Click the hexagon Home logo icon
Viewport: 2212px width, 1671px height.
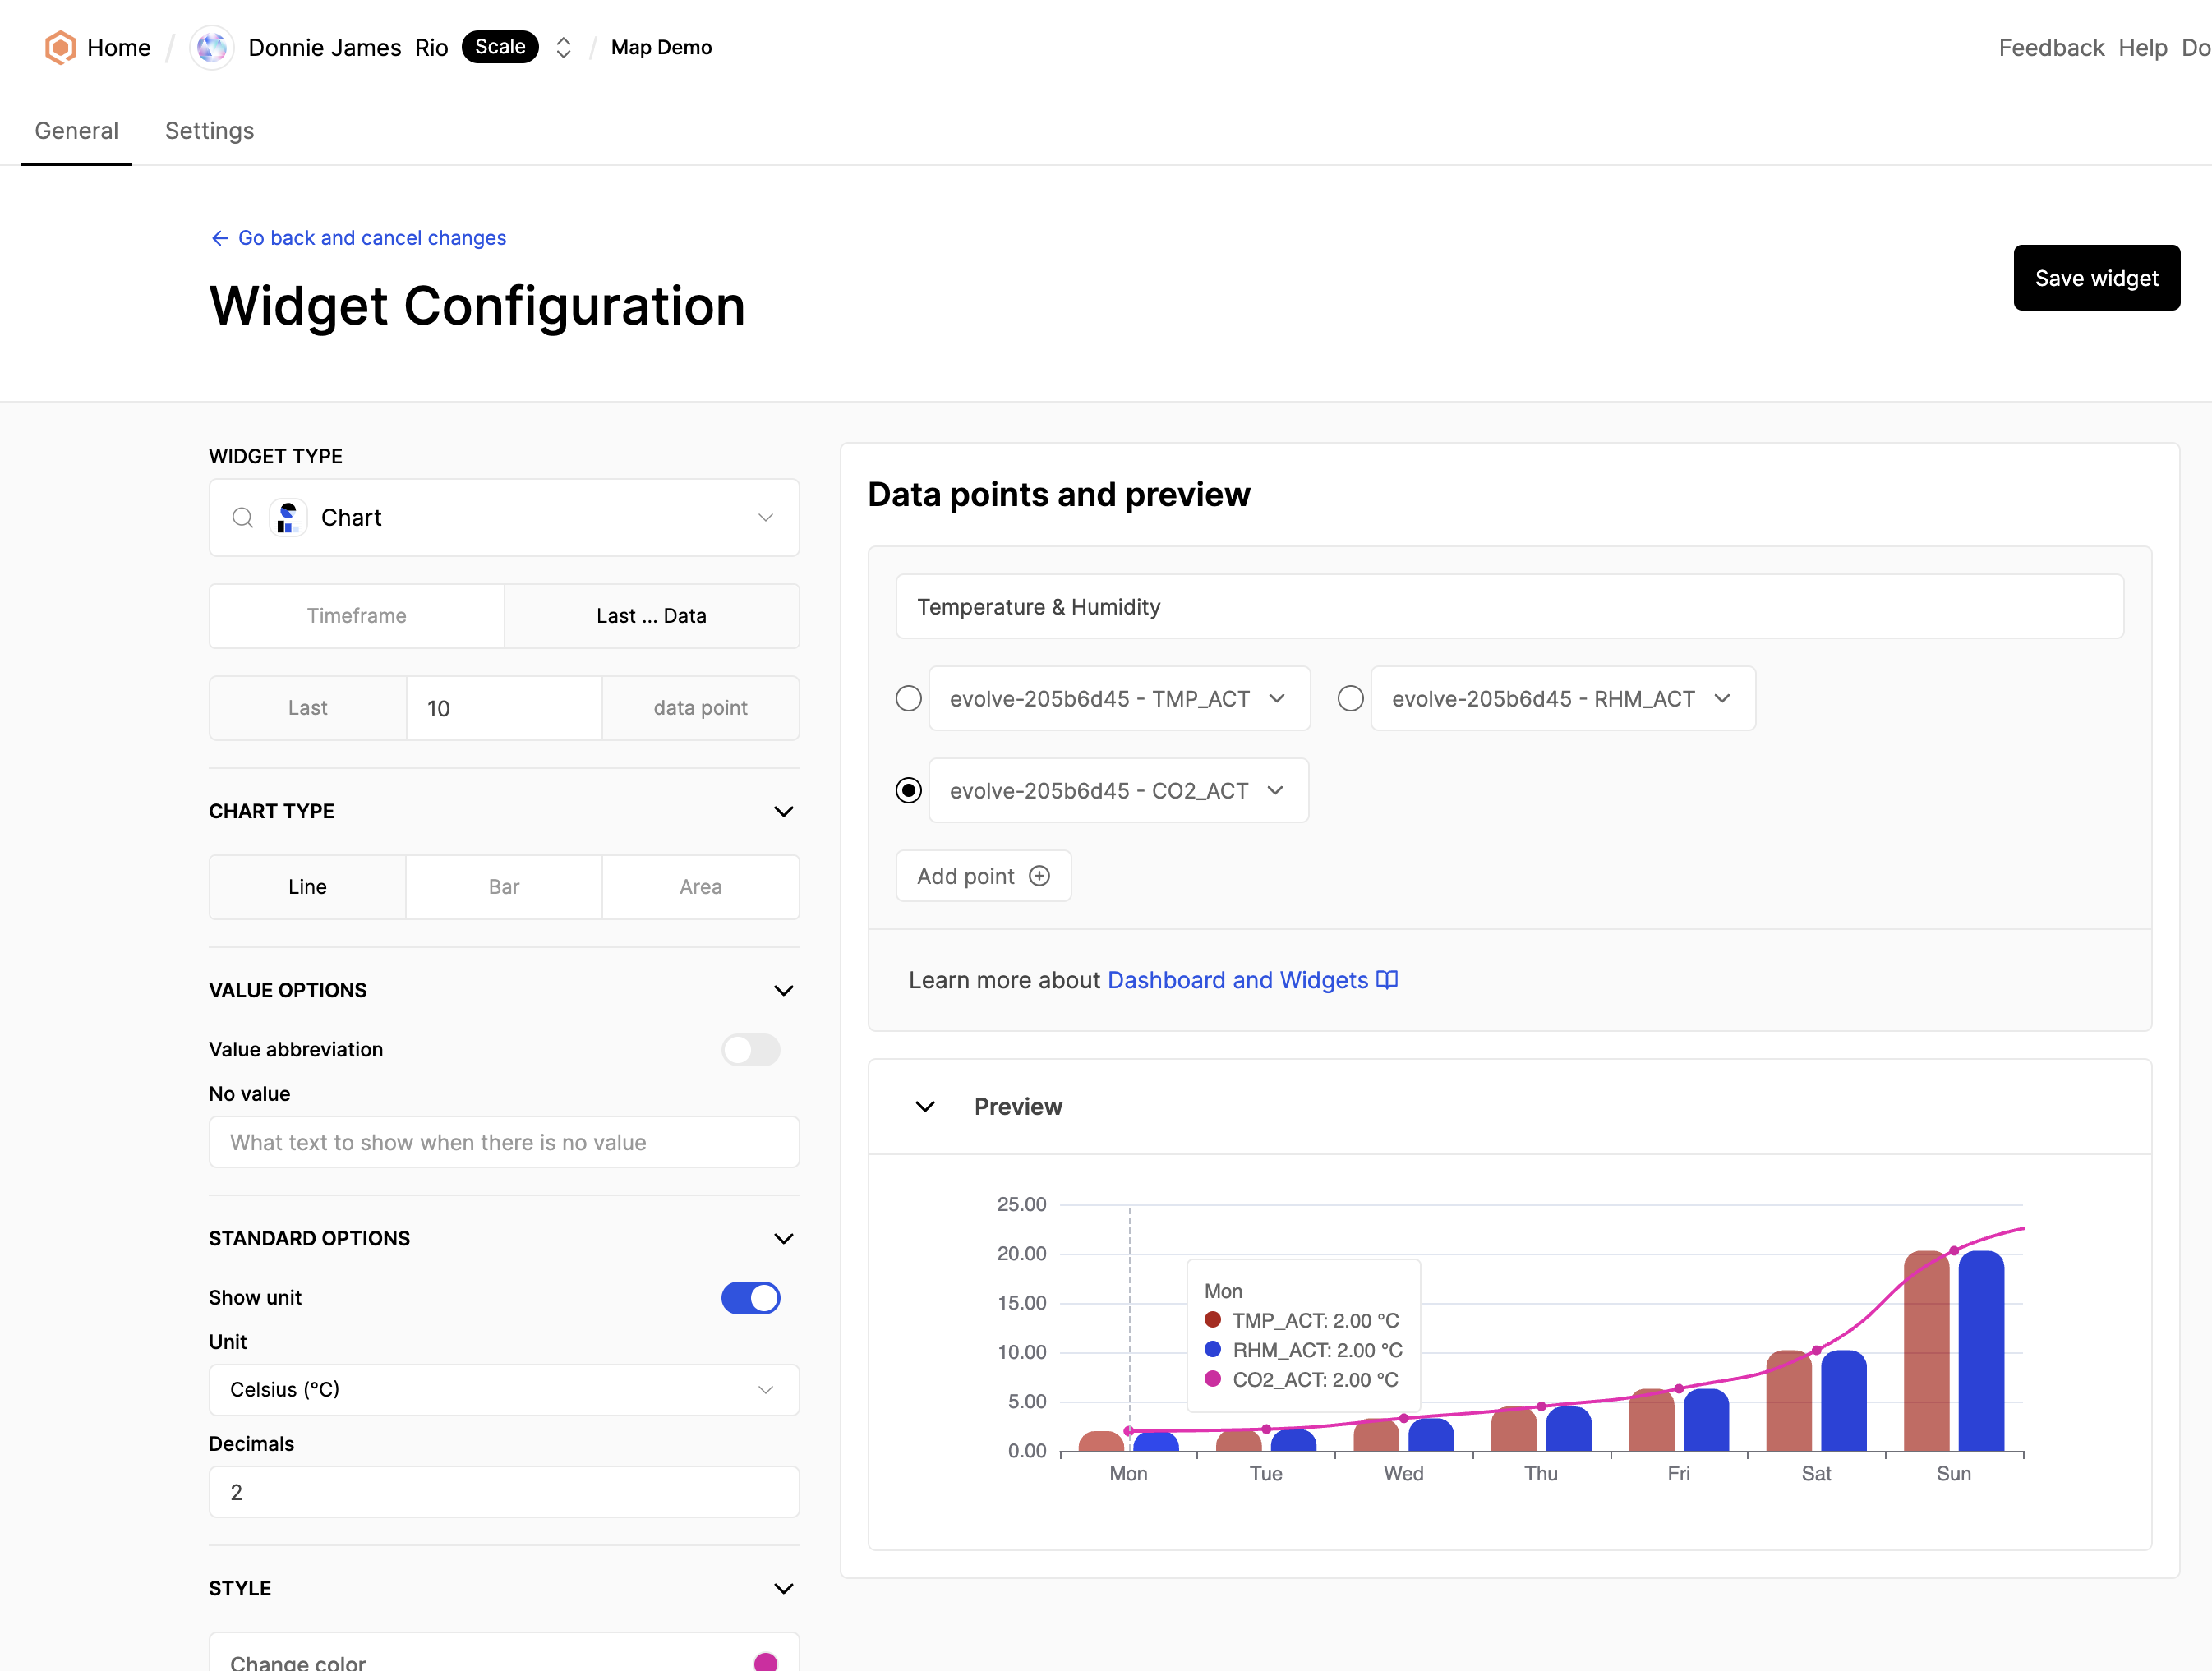point(59,47)
